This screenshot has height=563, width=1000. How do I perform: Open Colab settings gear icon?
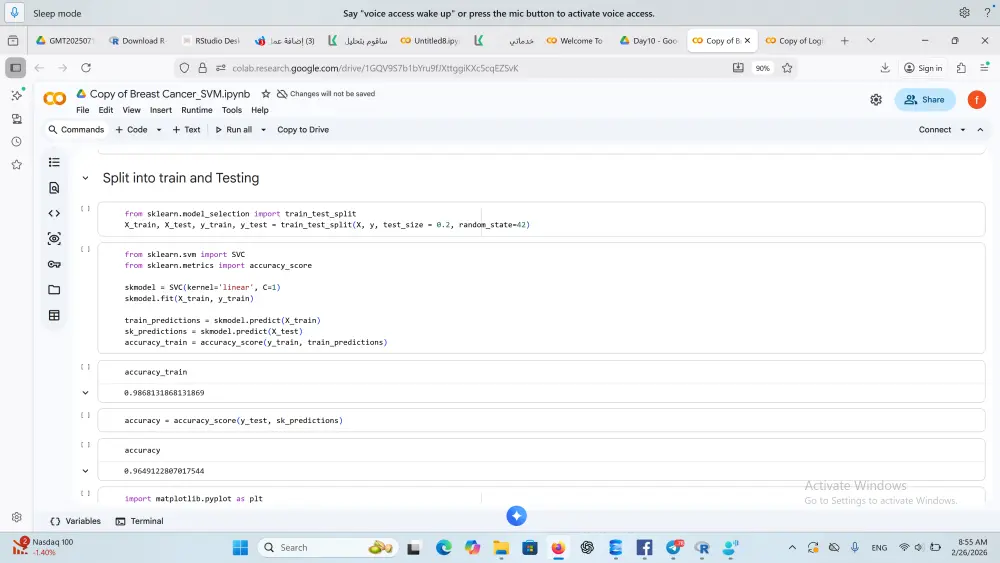click(876, 99)
